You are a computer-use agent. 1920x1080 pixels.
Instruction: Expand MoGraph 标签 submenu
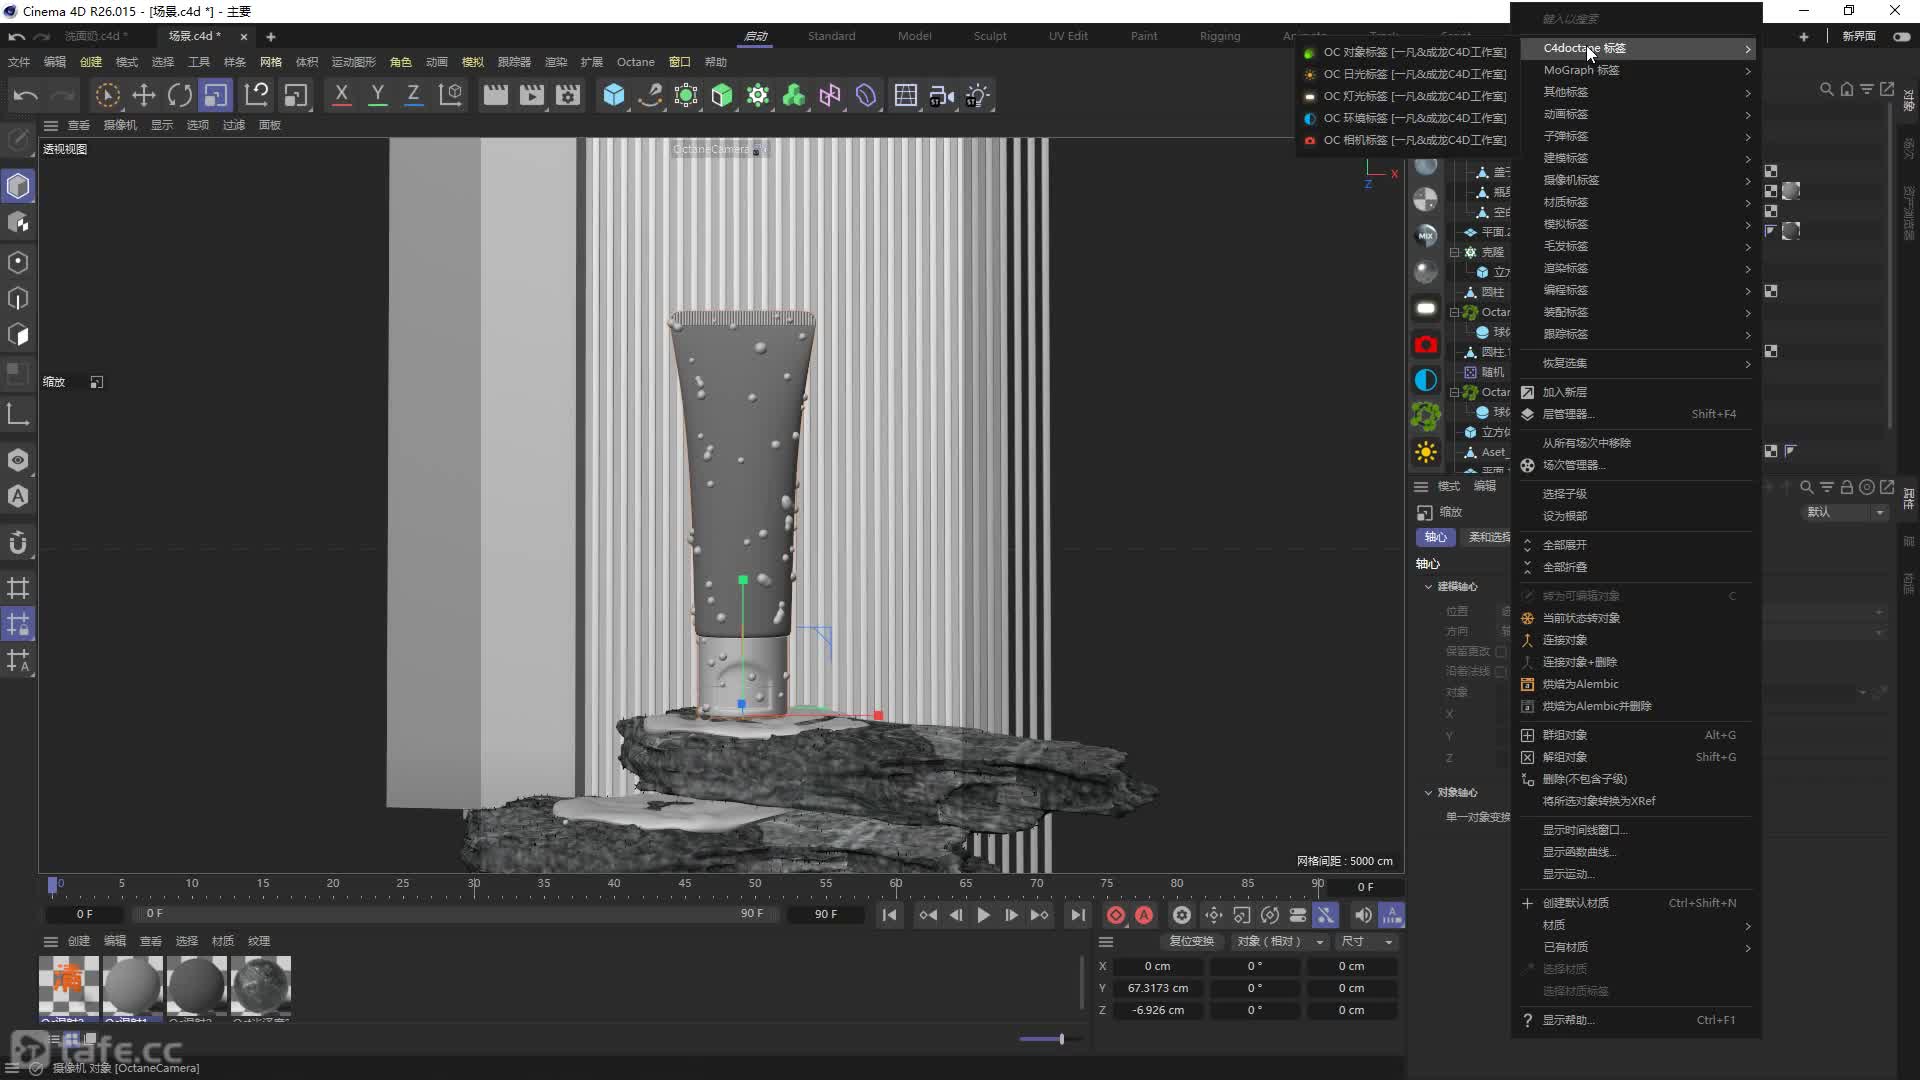[x=1637, y=70]
